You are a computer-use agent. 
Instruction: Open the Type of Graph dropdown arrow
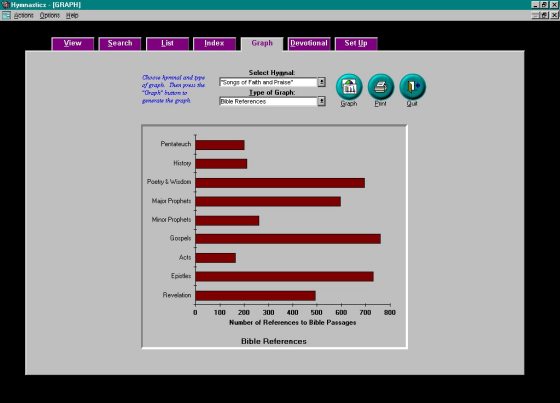coord(321,101)
